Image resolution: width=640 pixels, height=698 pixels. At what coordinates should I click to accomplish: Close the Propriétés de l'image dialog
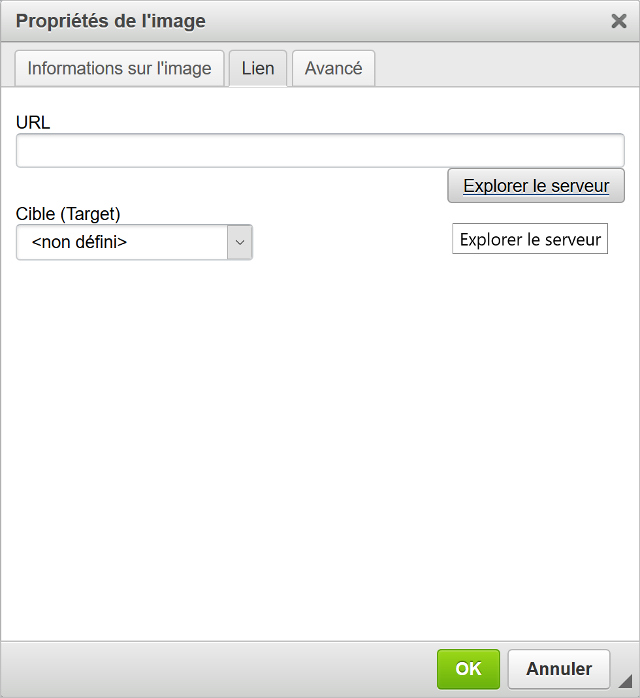pos(619,21)
